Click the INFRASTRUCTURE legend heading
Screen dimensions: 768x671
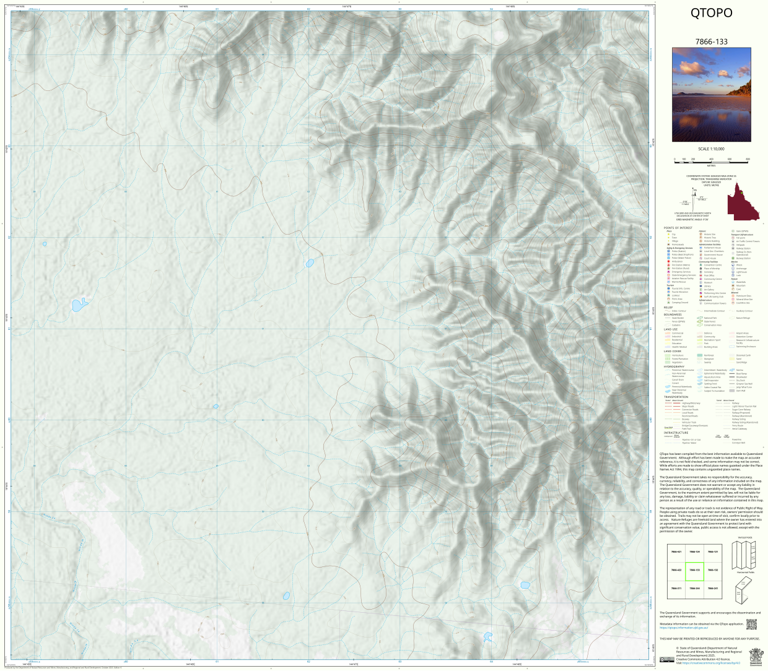pyautogui.click(x=676, y=433)
